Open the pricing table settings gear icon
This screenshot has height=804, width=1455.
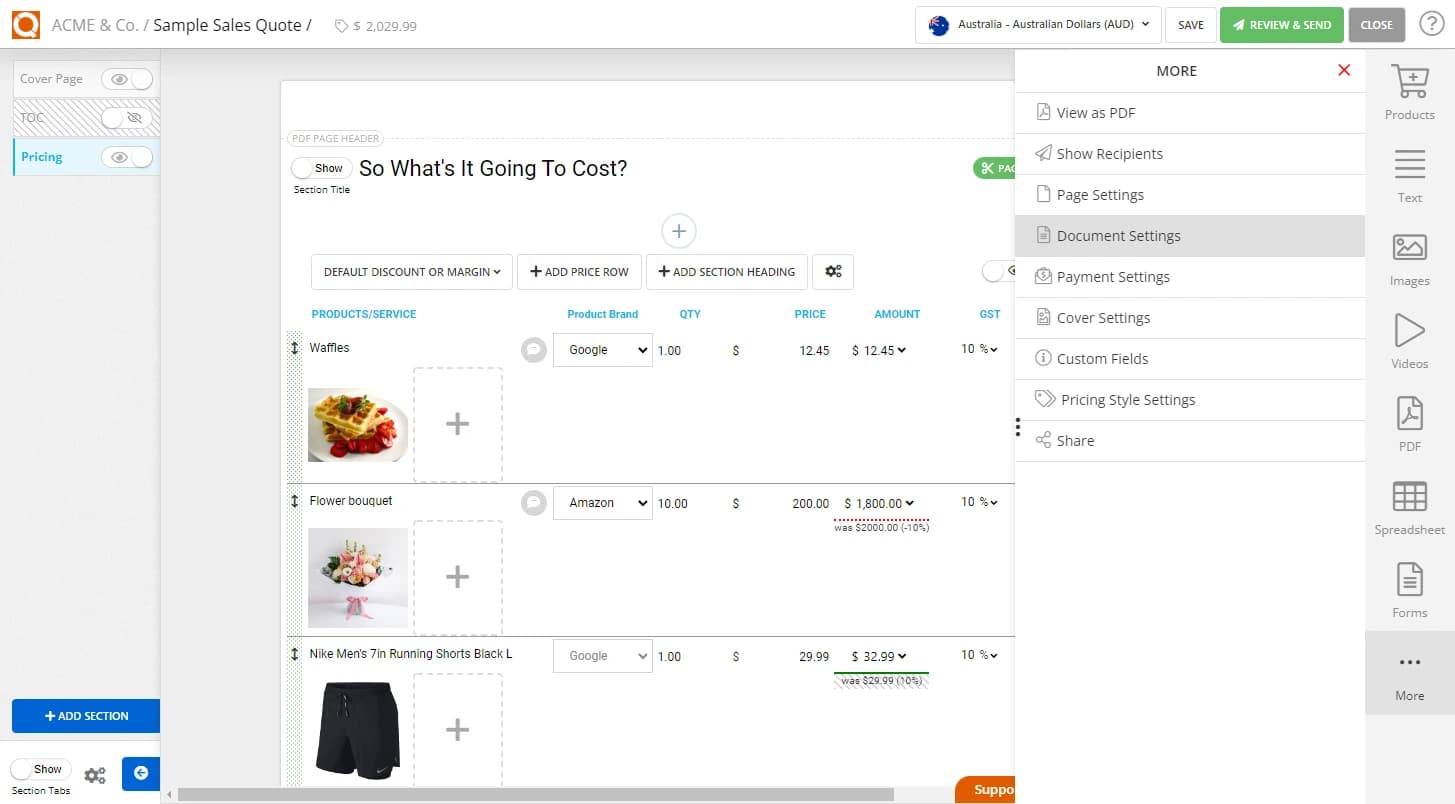coord(833,271)
